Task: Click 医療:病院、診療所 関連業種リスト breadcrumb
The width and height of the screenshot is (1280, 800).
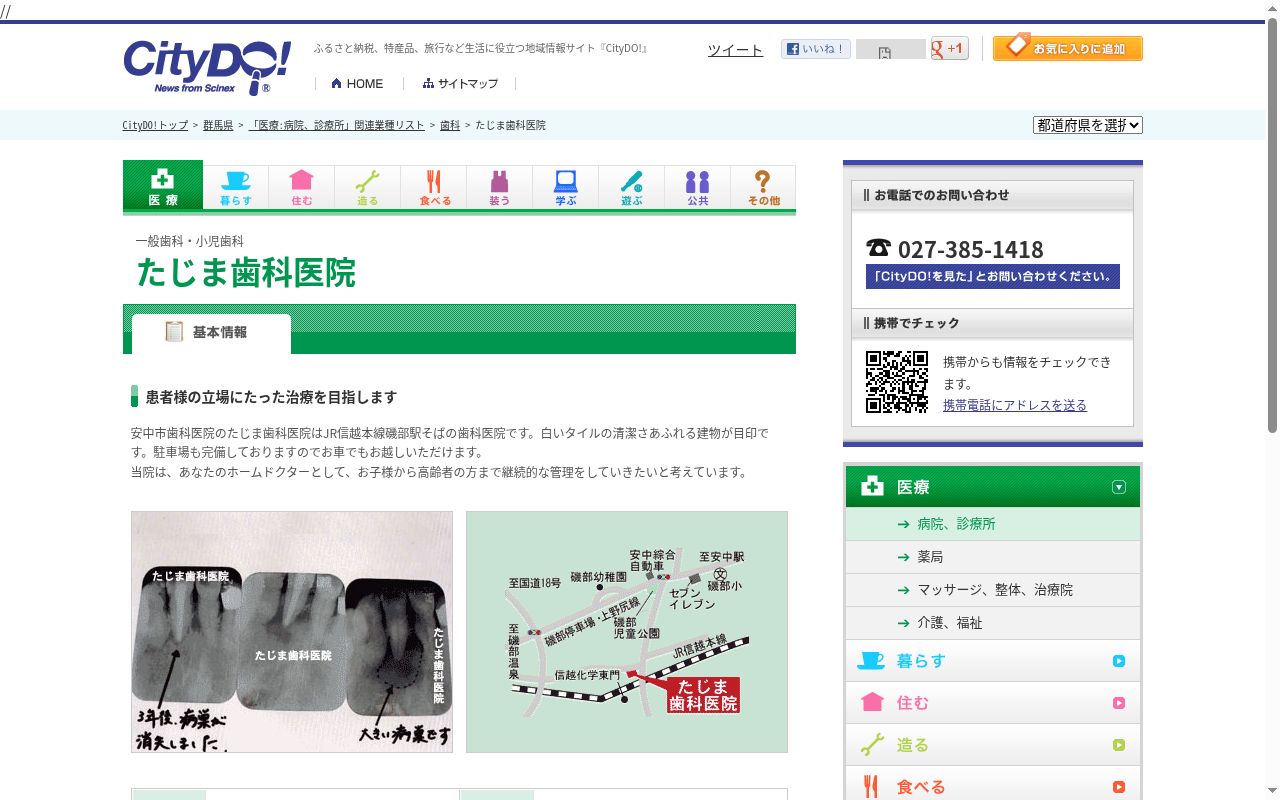Action: click(x=337, y=126)
